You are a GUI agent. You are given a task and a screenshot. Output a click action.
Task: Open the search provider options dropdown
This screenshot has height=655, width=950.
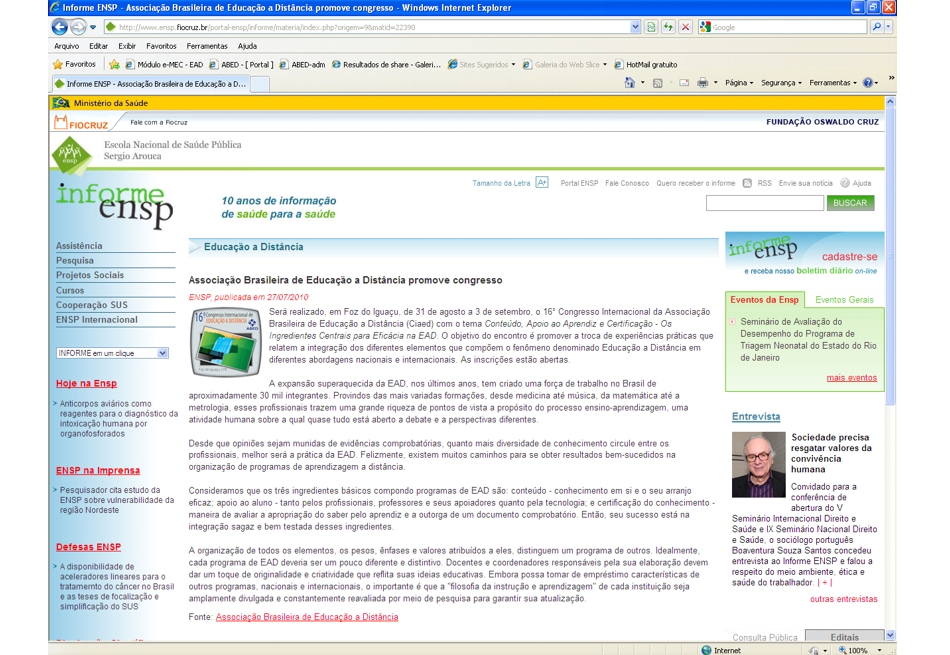click(888, 27)
